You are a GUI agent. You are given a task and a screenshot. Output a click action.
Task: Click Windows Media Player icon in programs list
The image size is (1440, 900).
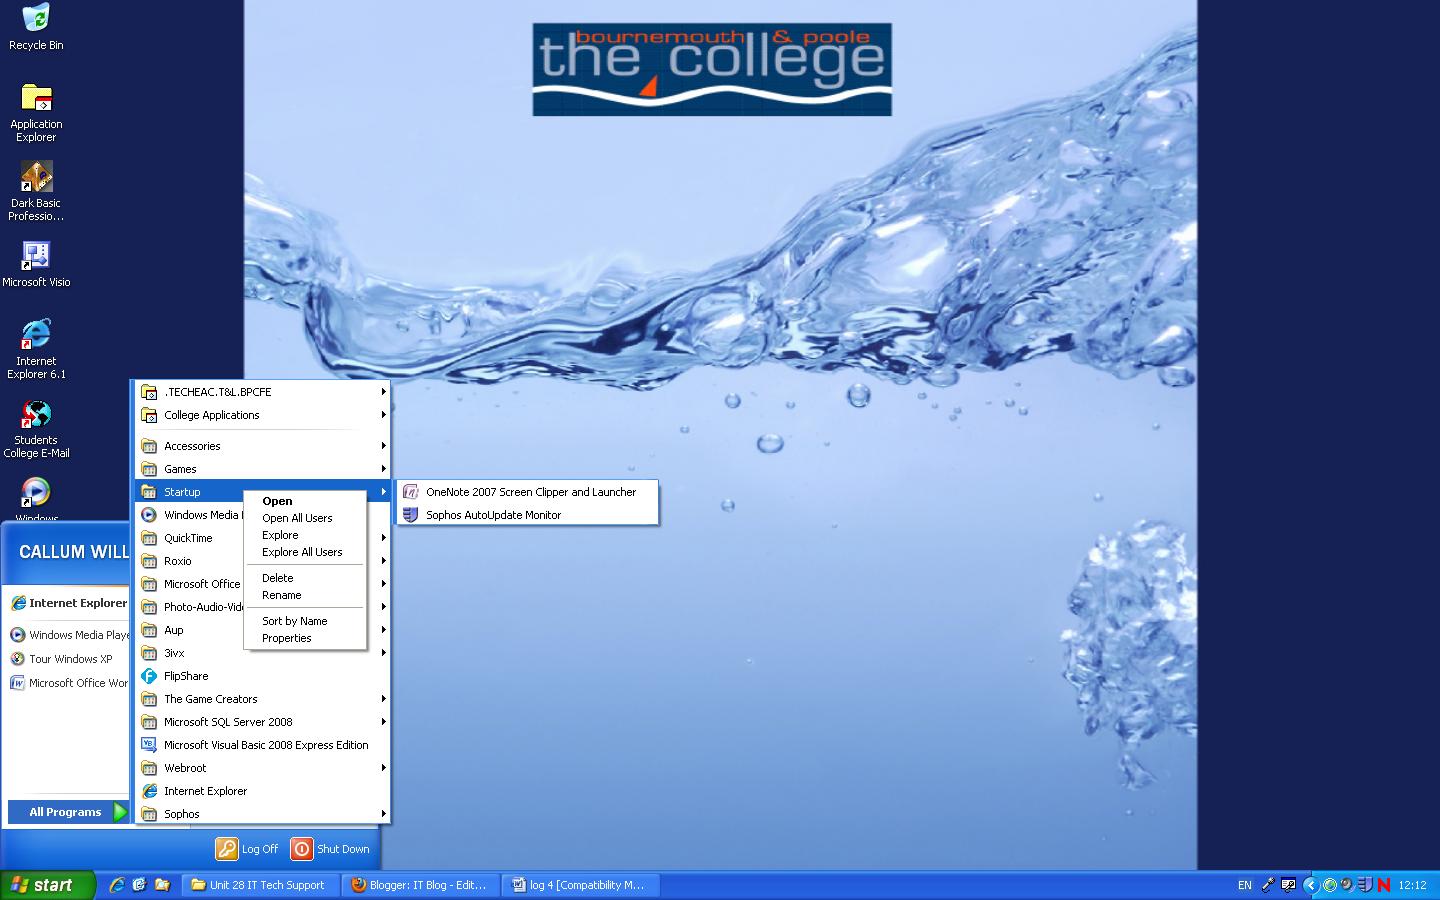(149, 515)
